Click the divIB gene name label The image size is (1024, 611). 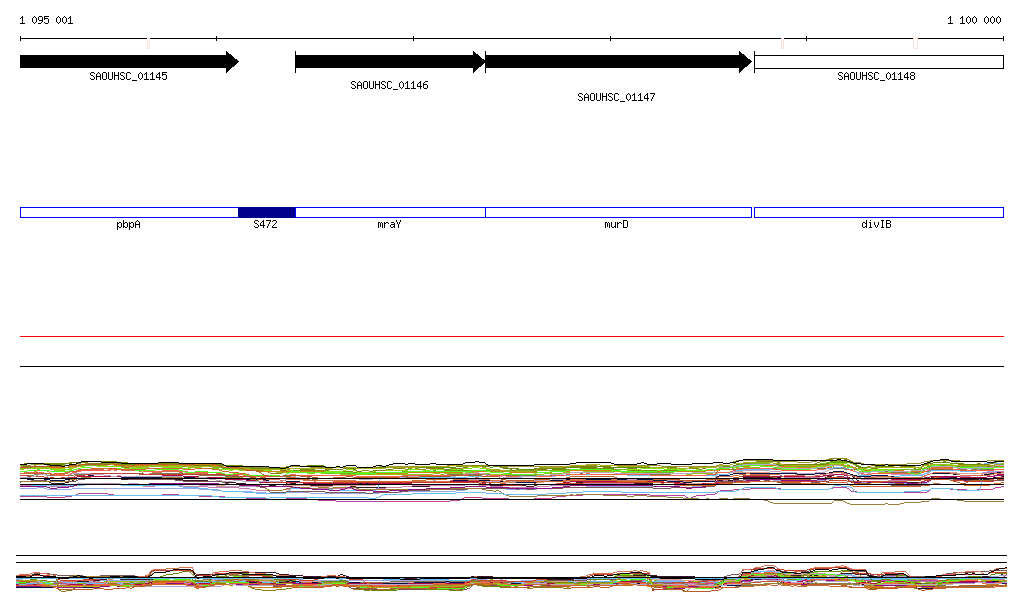pyautogui.click(x=876, y=225)
